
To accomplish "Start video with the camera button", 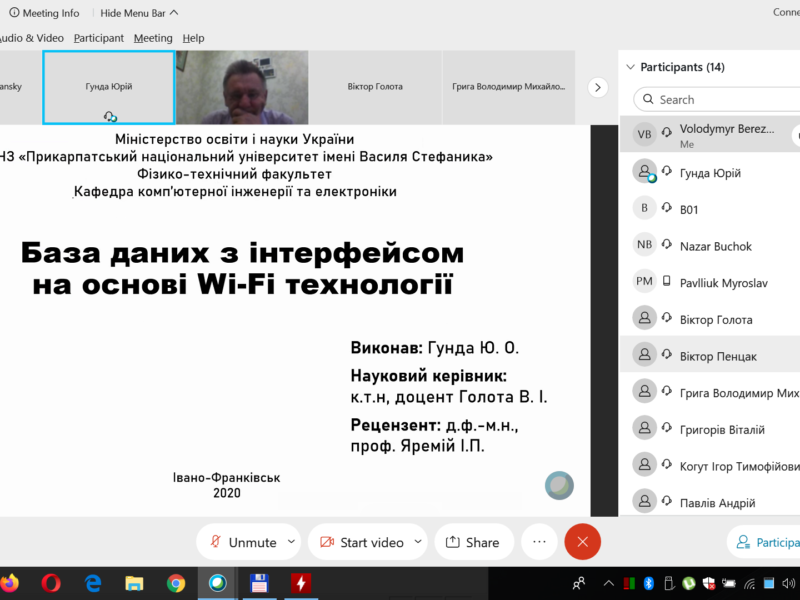I will point(361,542).
